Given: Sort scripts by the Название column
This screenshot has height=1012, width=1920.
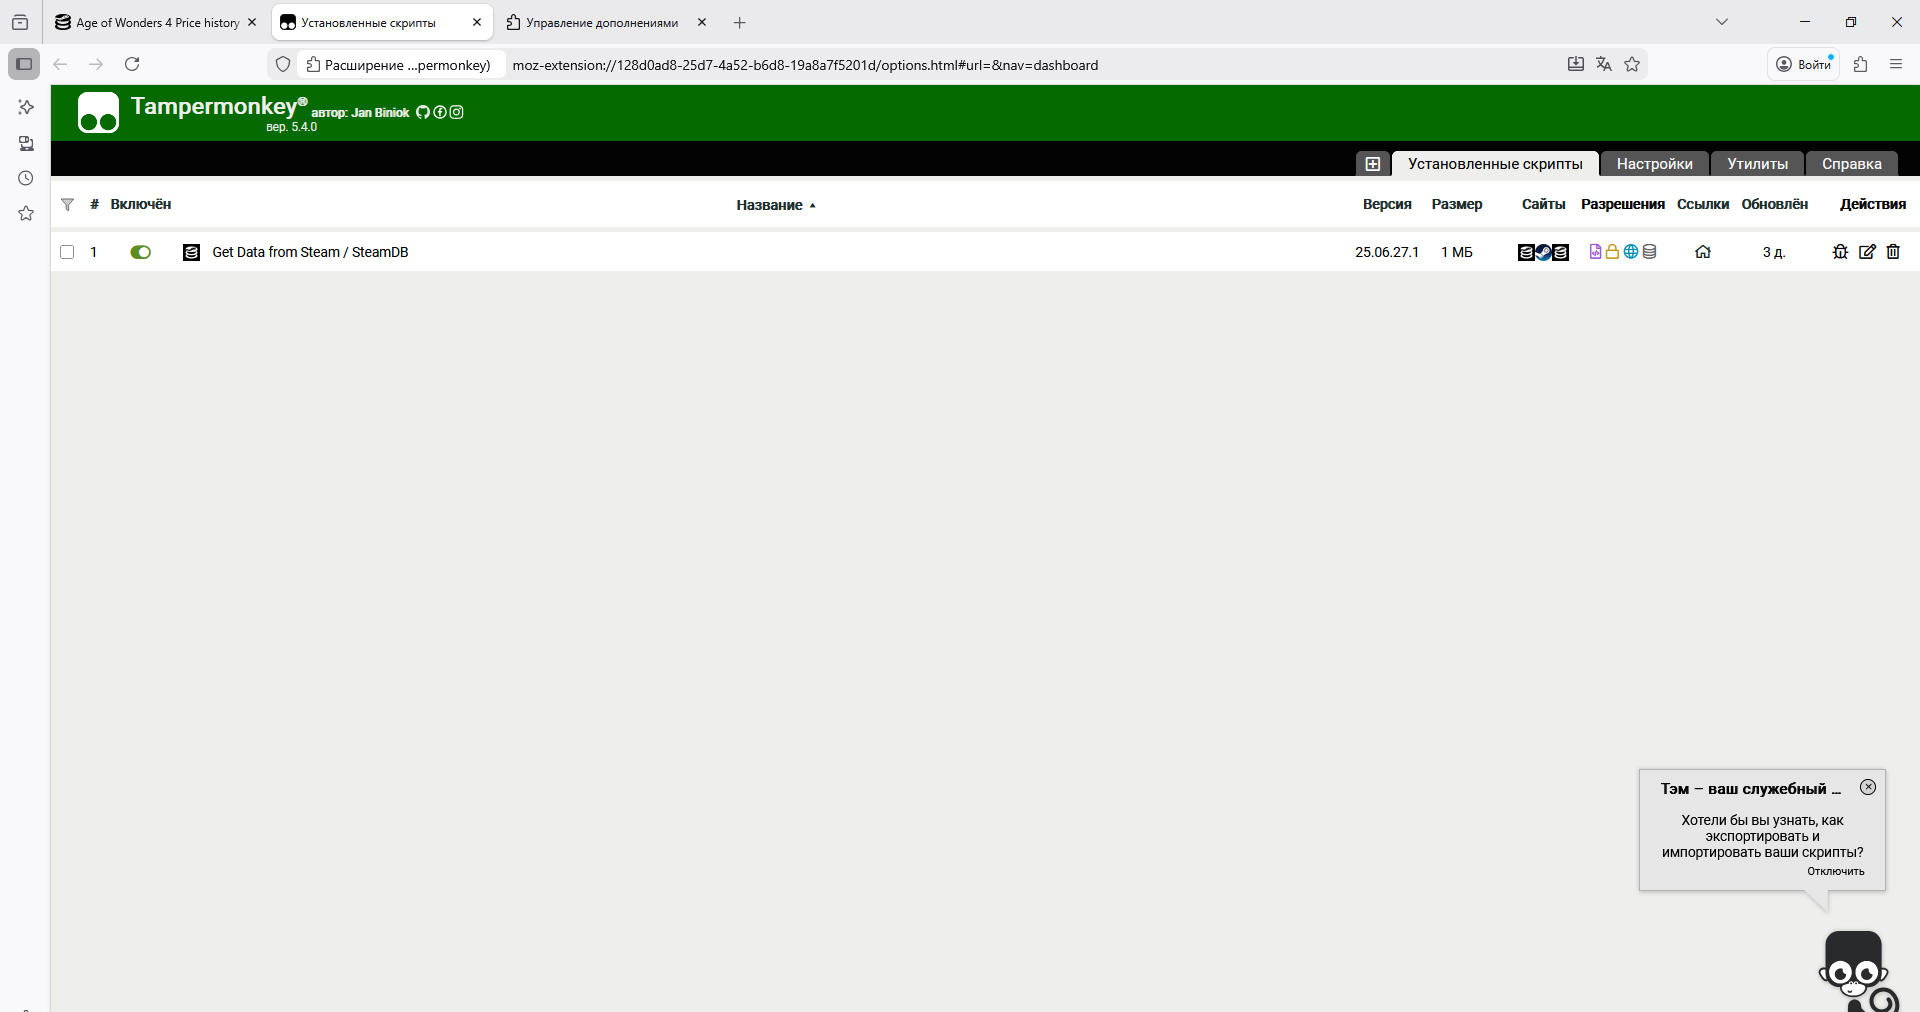Looking at the screenshot, I should 775,205.
